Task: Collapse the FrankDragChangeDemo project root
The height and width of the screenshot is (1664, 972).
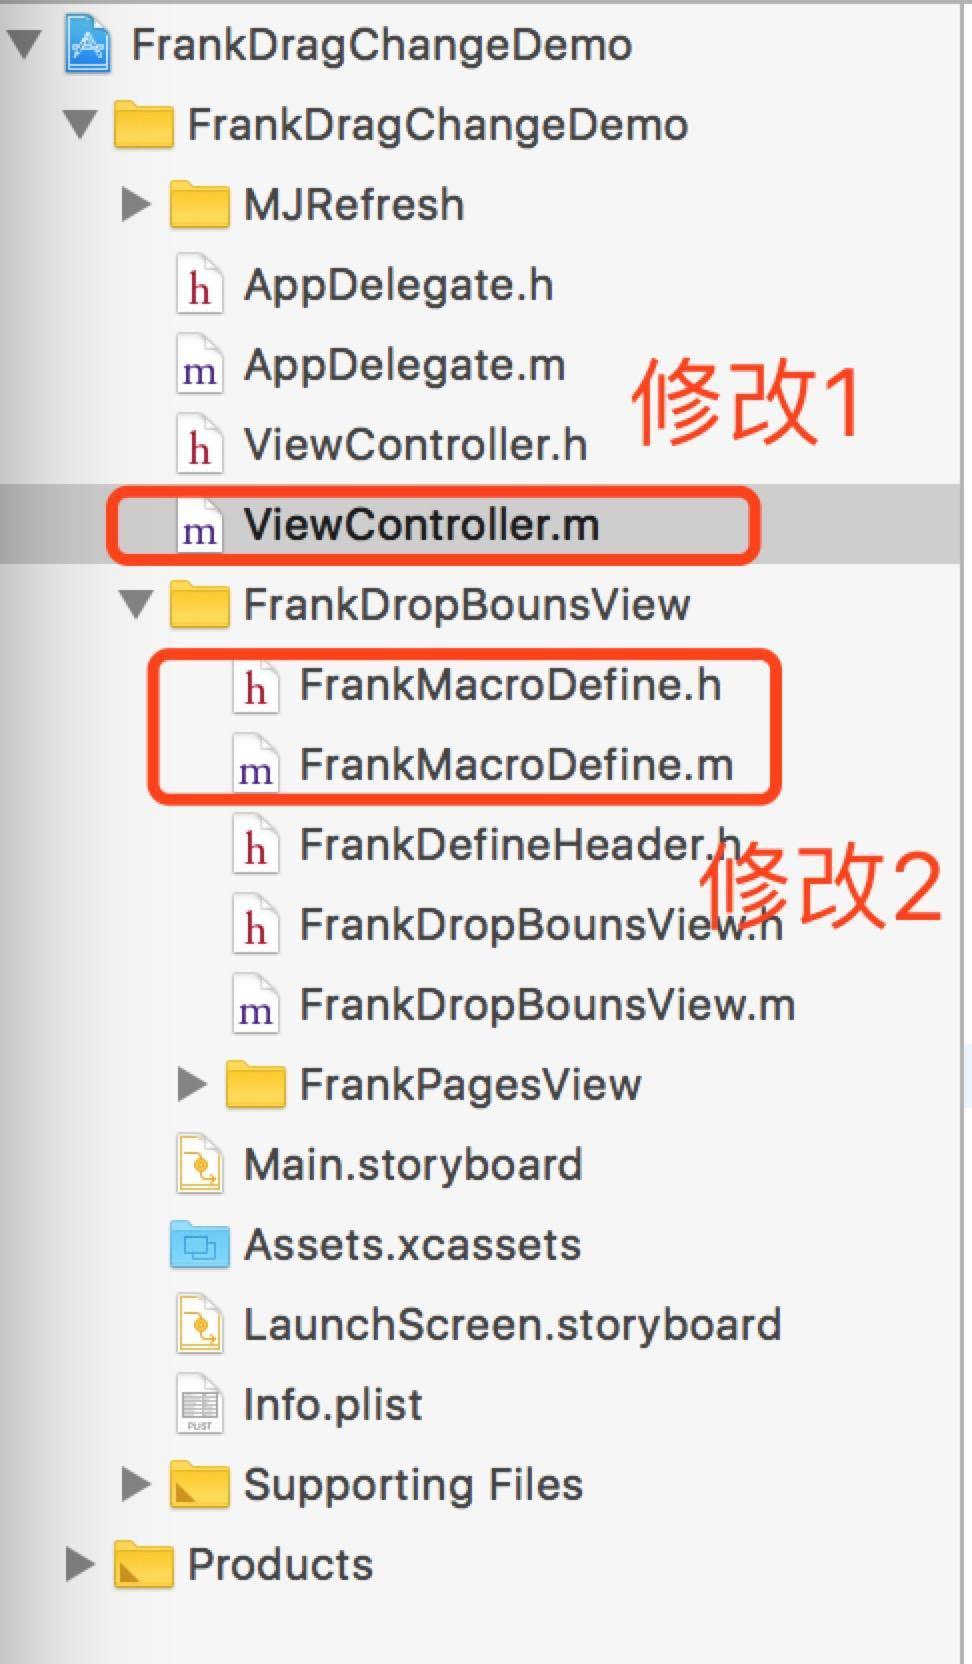Action: 24,45
